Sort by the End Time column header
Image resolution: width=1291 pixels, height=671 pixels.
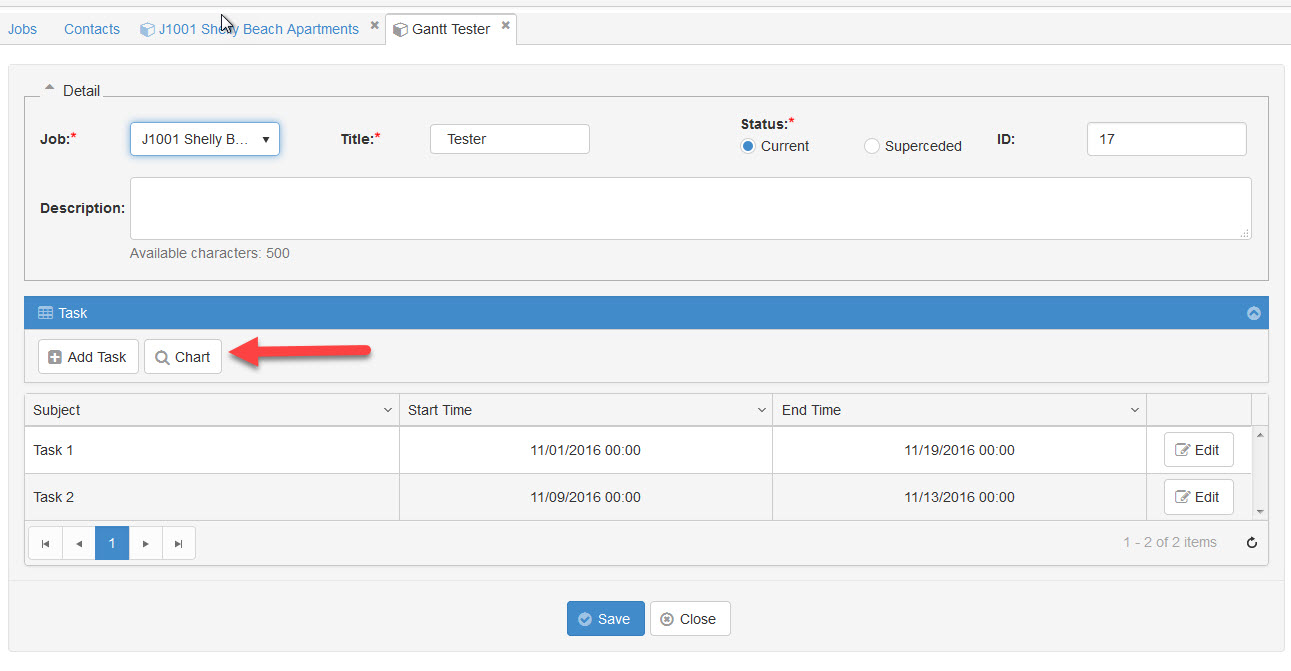[960, 410]
